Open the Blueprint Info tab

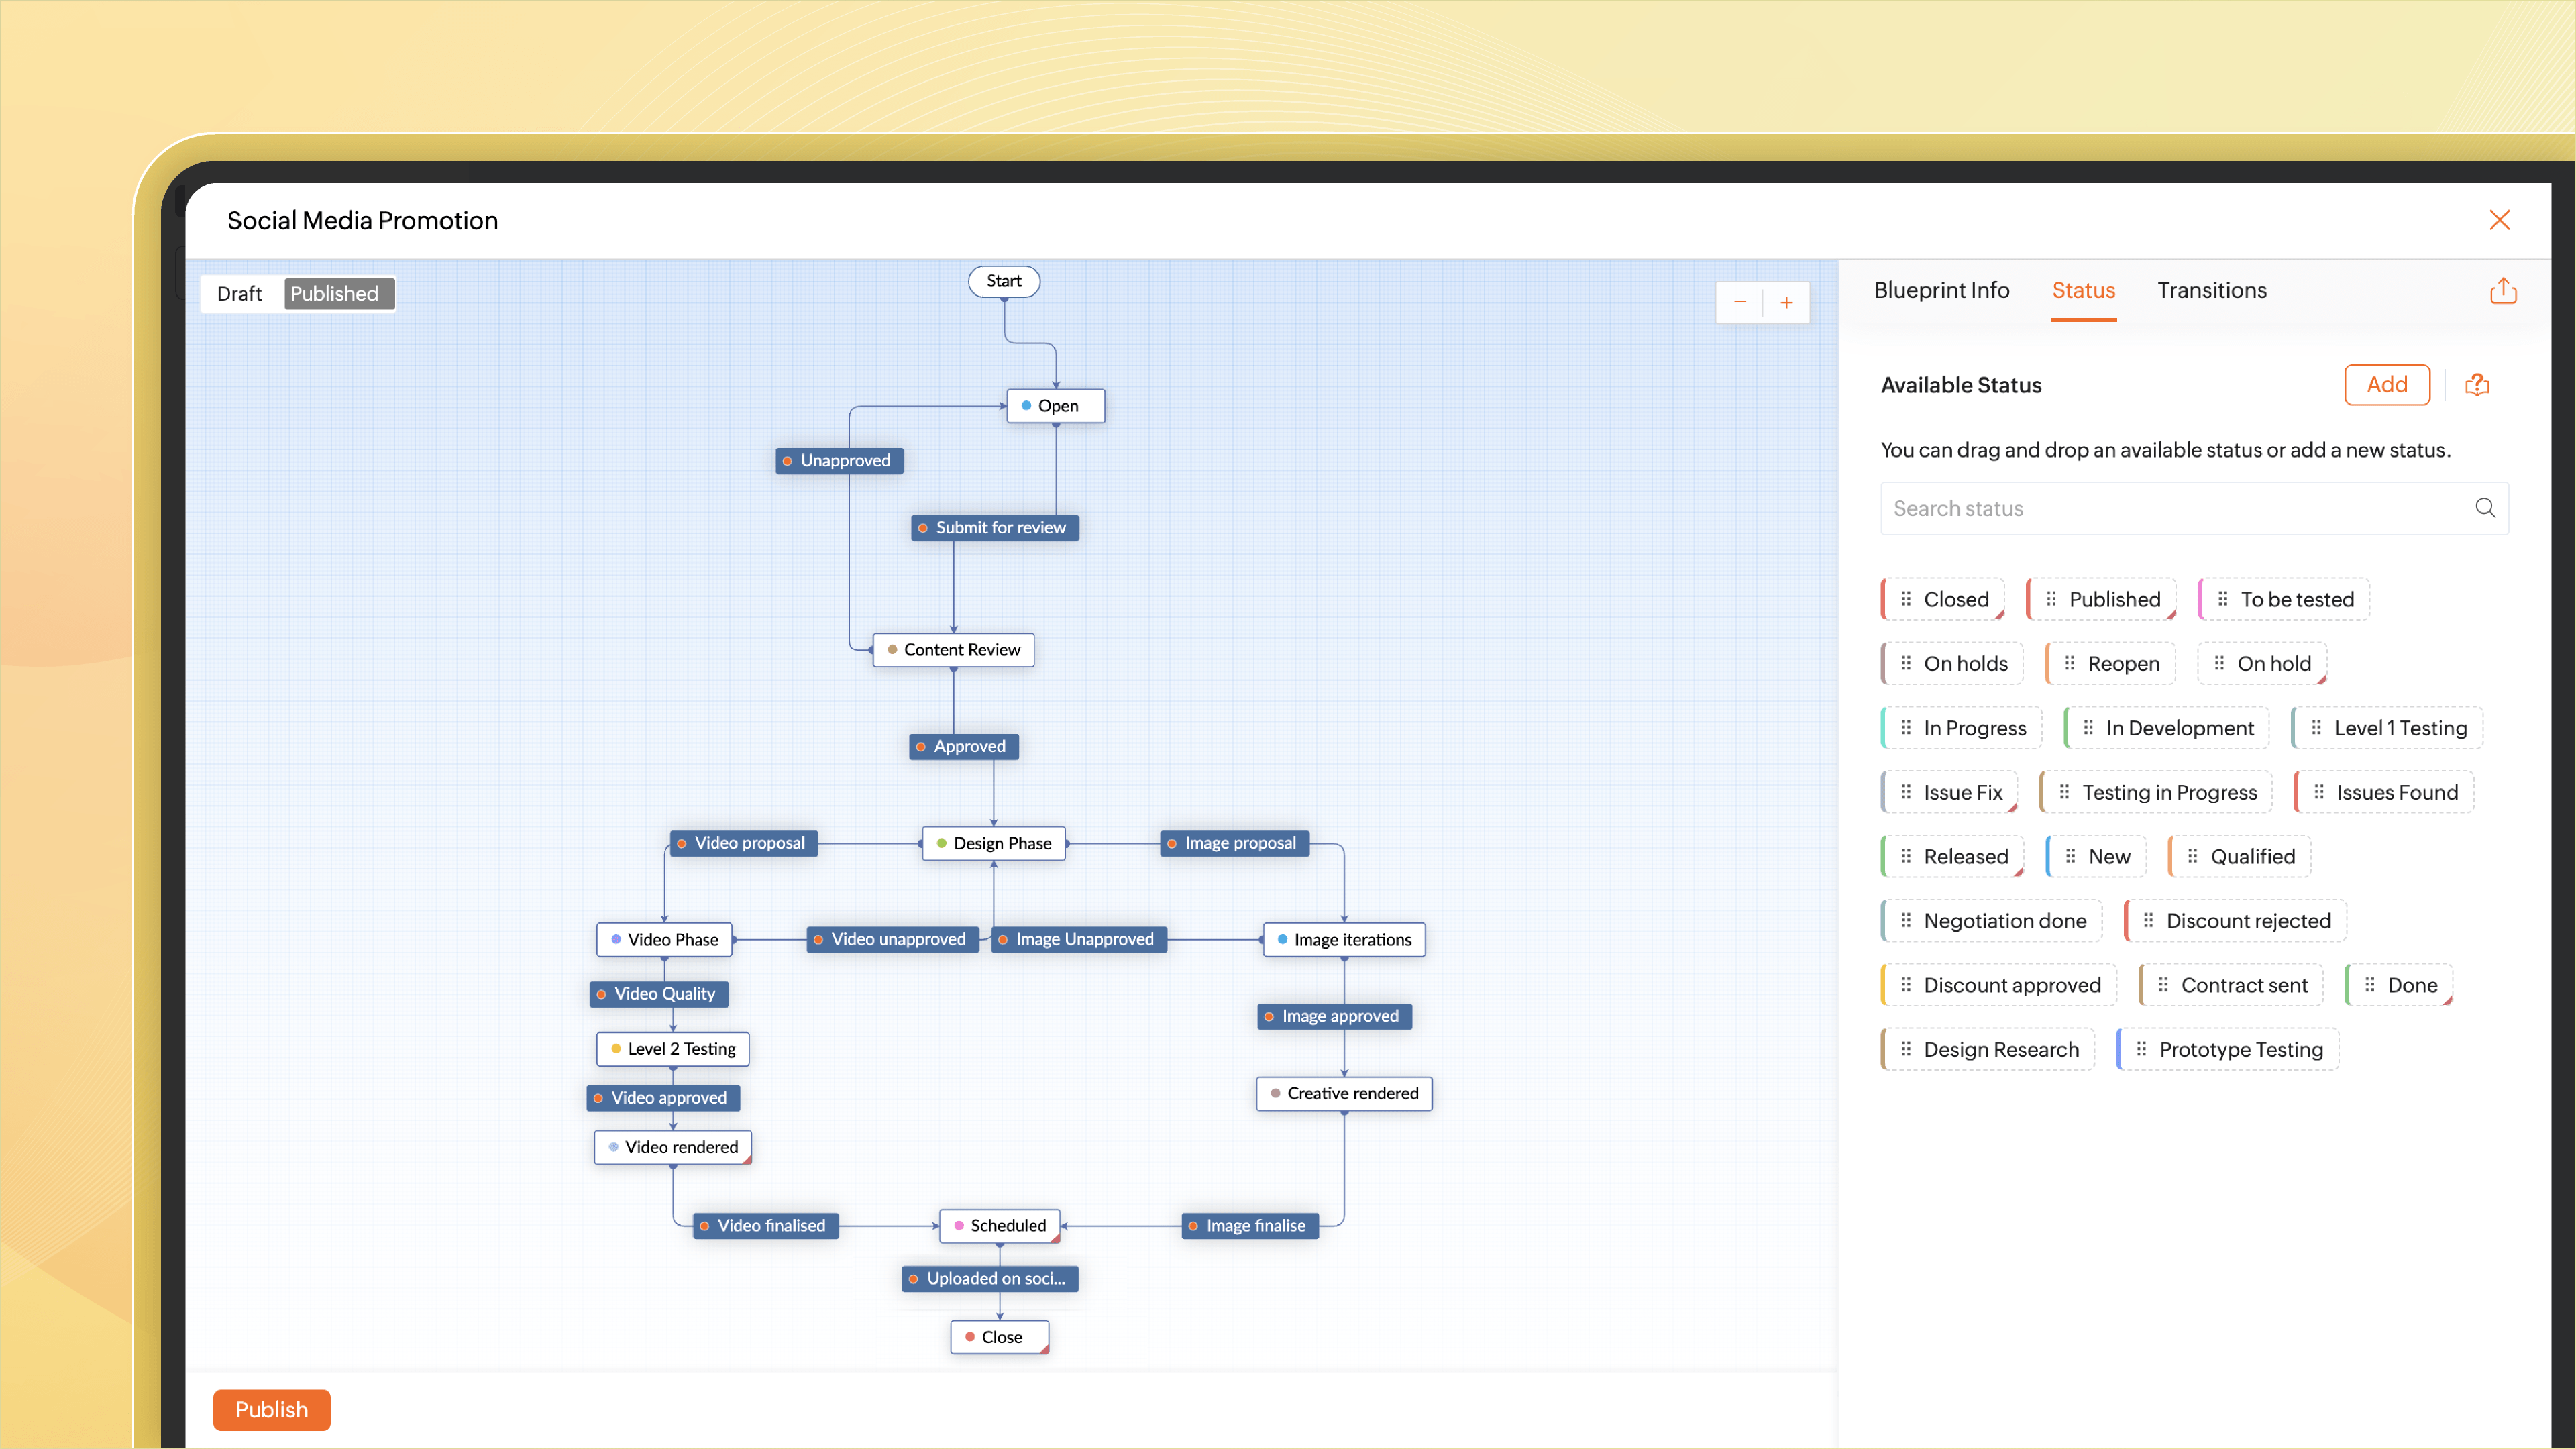[1941, 290]
